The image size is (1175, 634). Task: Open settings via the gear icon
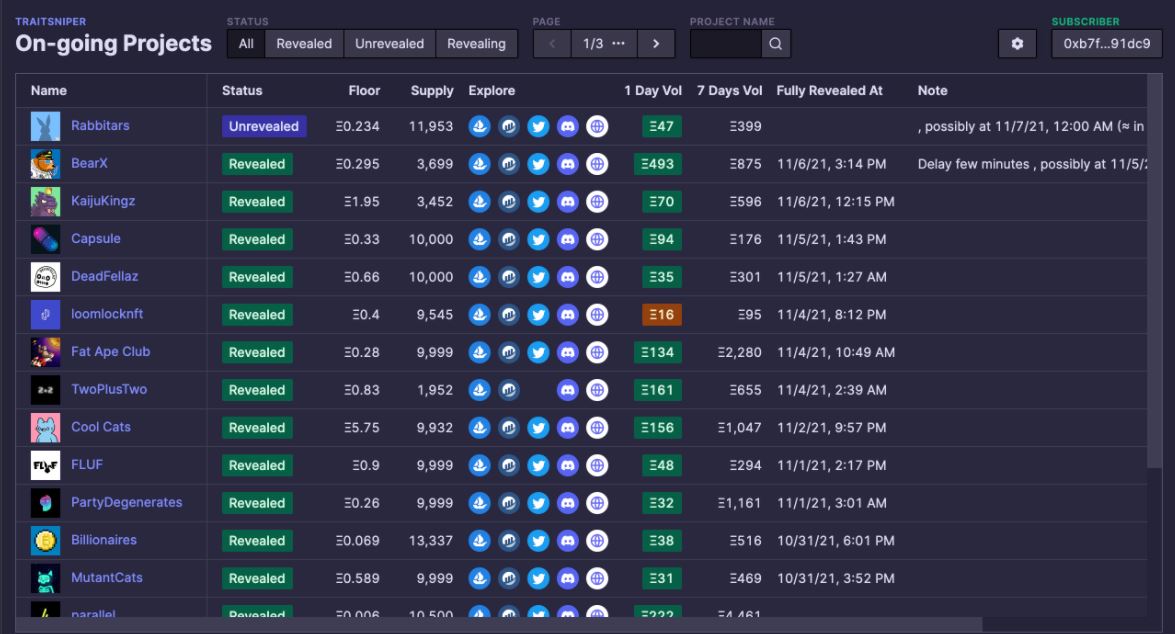click(x=1017, y=44)
